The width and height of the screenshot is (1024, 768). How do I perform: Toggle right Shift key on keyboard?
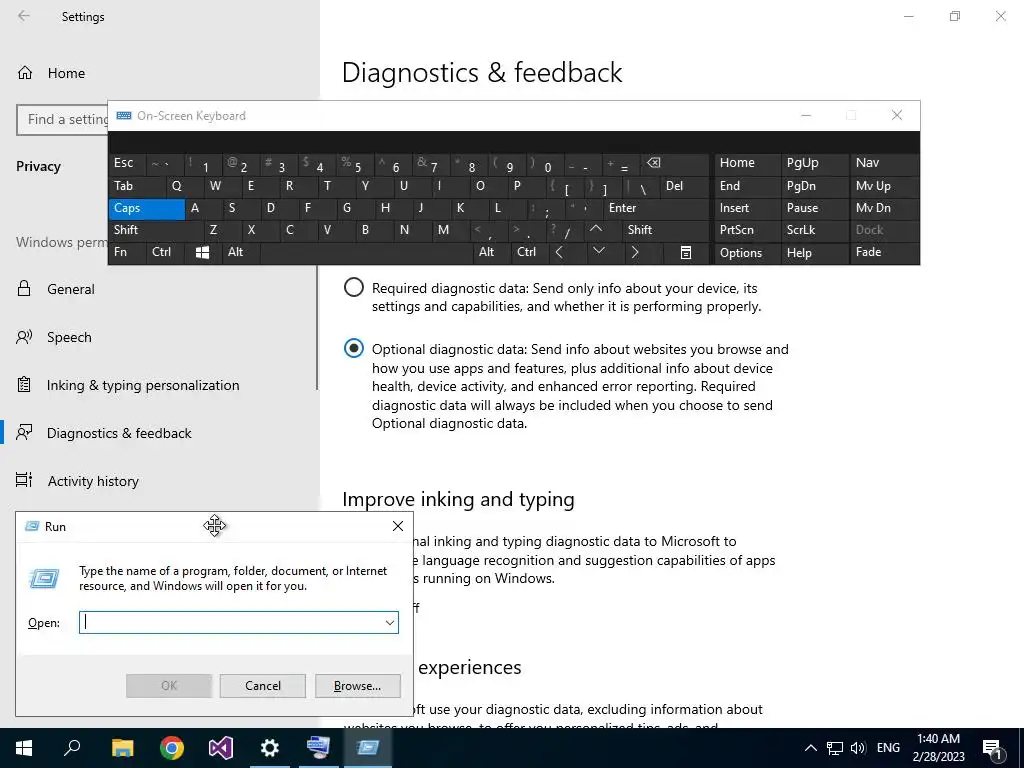(x=665, y=230)
